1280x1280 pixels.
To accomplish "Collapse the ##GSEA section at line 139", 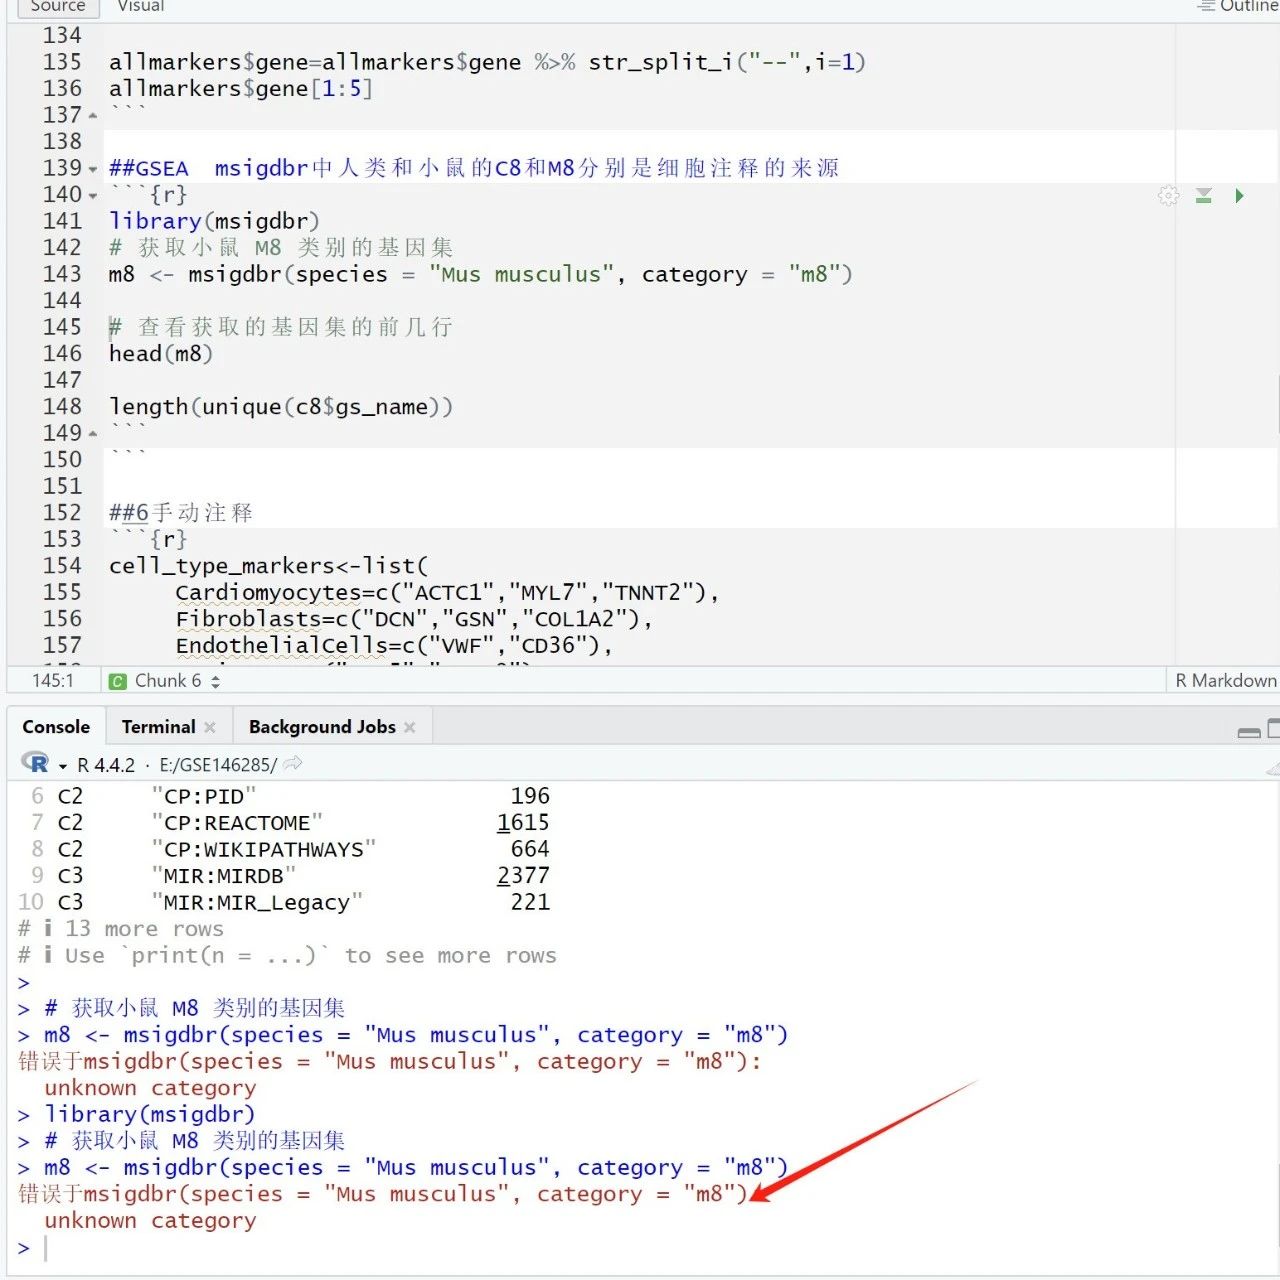I will tap(93, 169).
